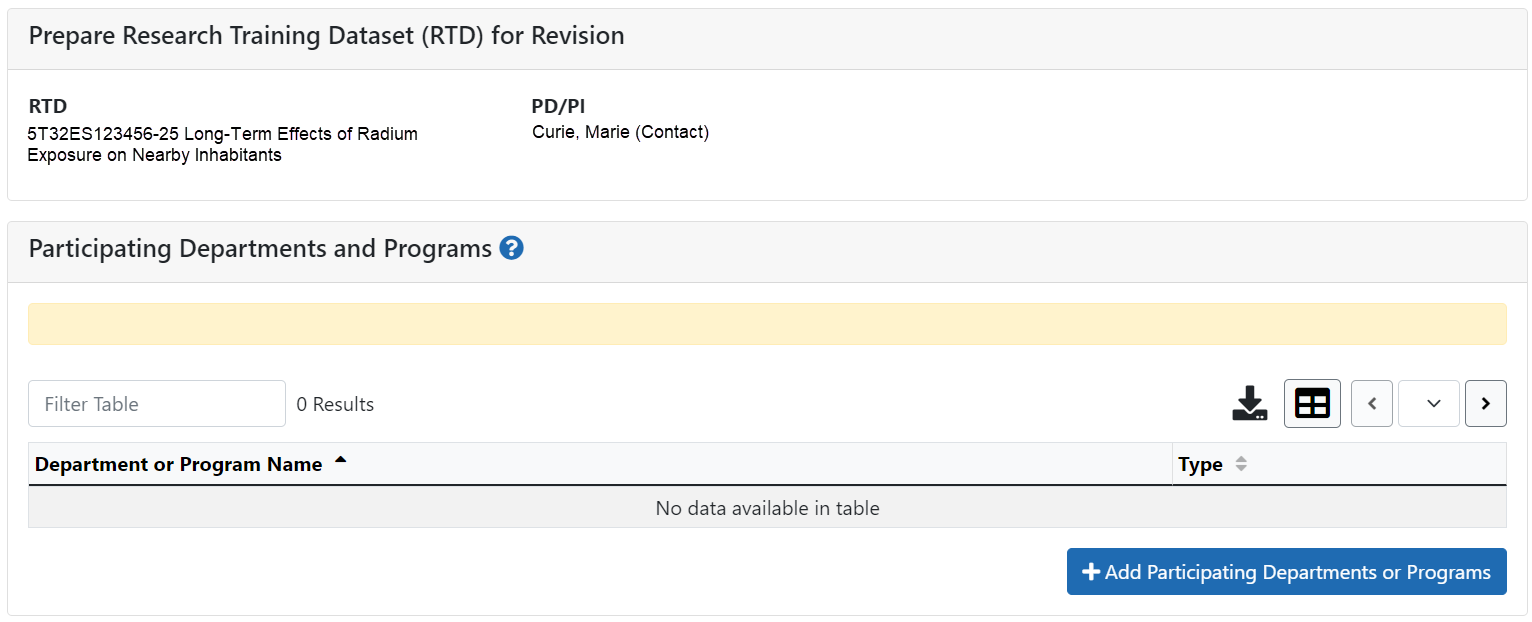1532x622 pixels.
Task: Click the empty yellow alert banner
Action: [x=767, y=324]
